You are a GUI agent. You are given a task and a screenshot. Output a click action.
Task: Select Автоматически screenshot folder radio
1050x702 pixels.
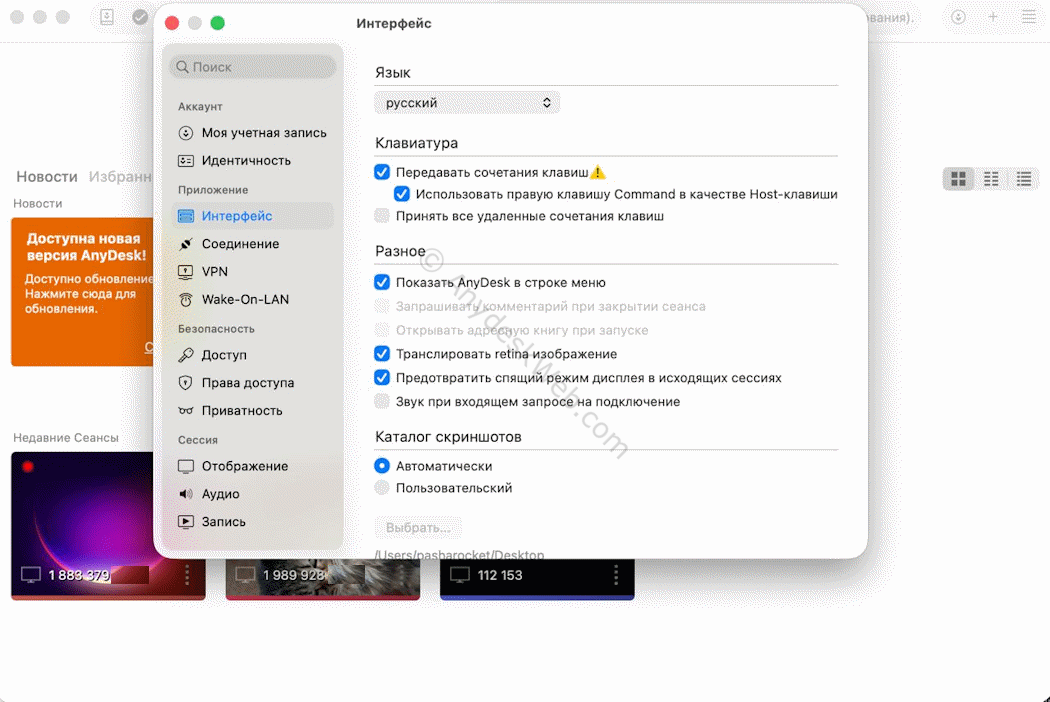tap(382, 466)
